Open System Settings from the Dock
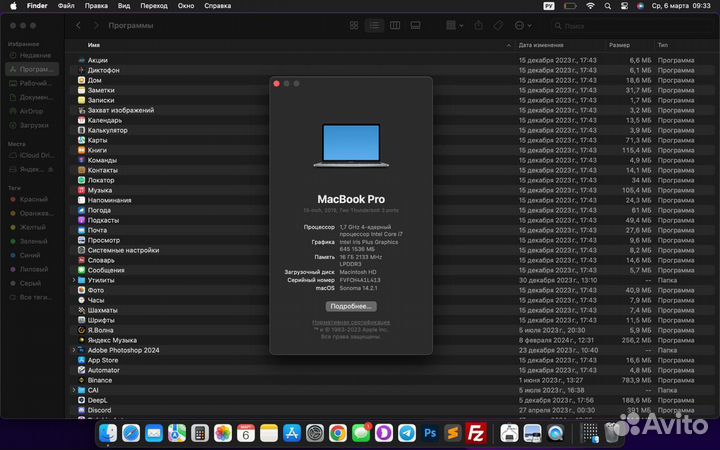The height and width of the screenshot is (450, 720). click(315, 433)
